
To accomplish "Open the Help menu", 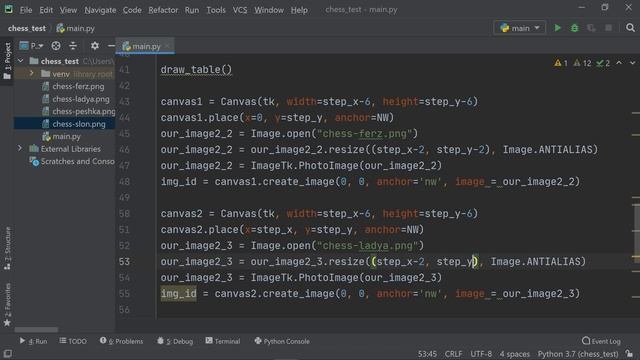I will pos(299,10).
